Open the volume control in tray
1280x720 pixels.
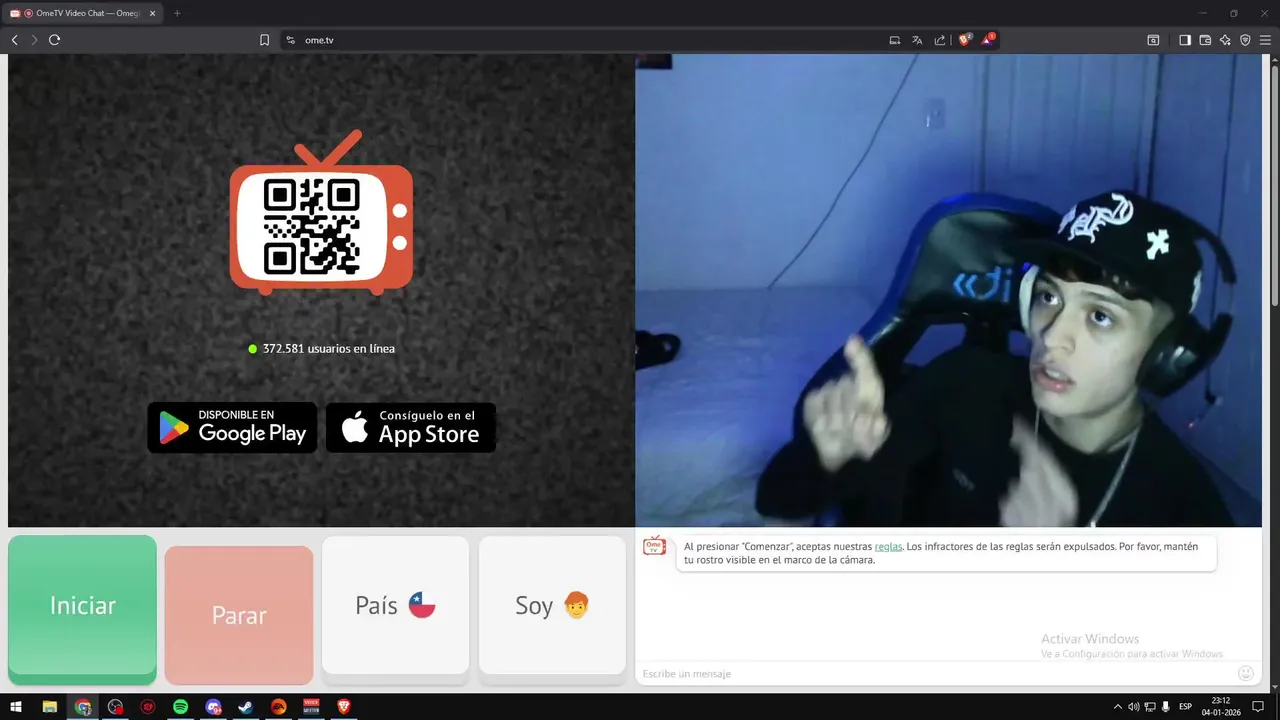coord(1133,707)
